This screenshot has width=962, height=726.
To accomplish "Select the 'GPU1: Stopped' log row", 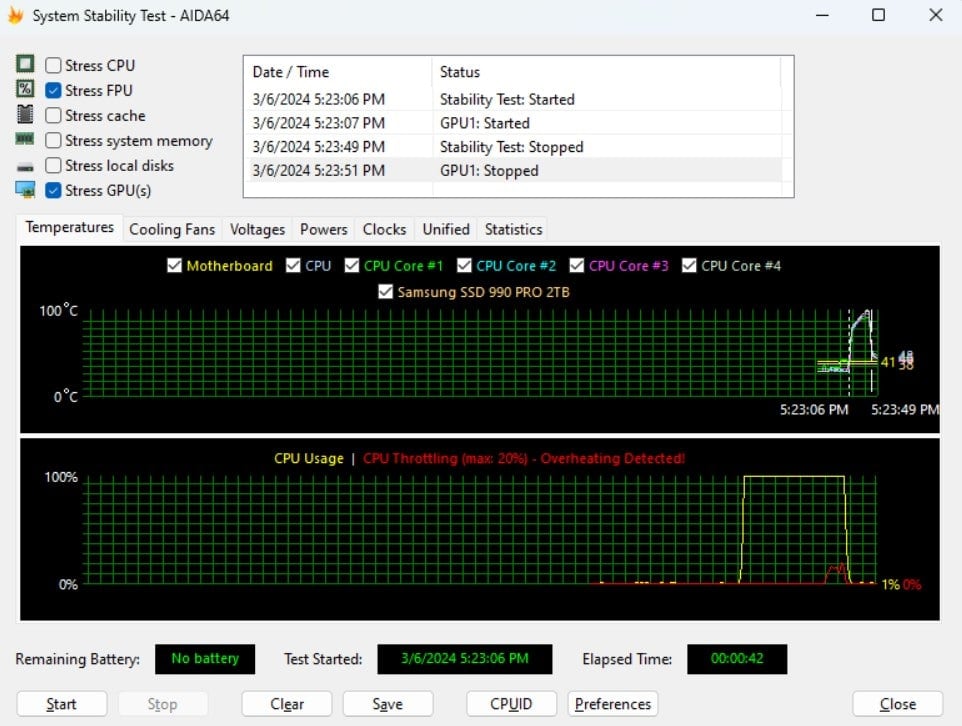I will 514,171.
